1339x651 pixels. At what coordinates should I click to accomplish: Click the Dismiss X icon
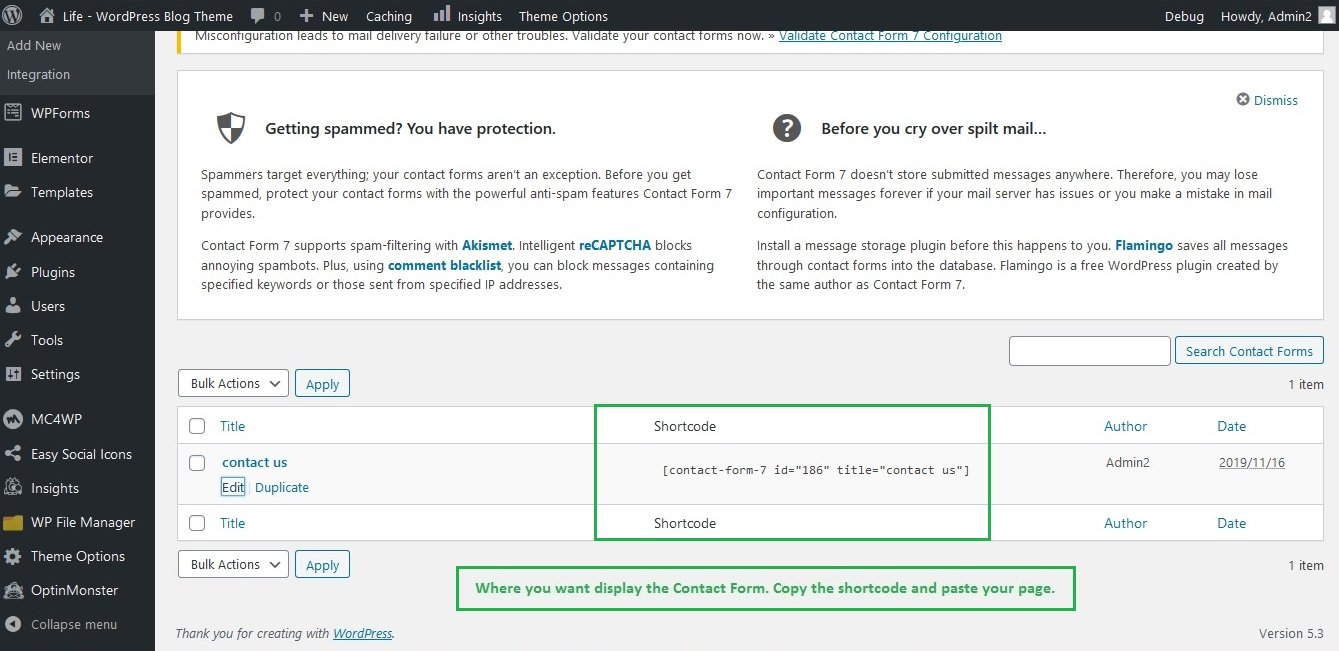pos(1243,100)
